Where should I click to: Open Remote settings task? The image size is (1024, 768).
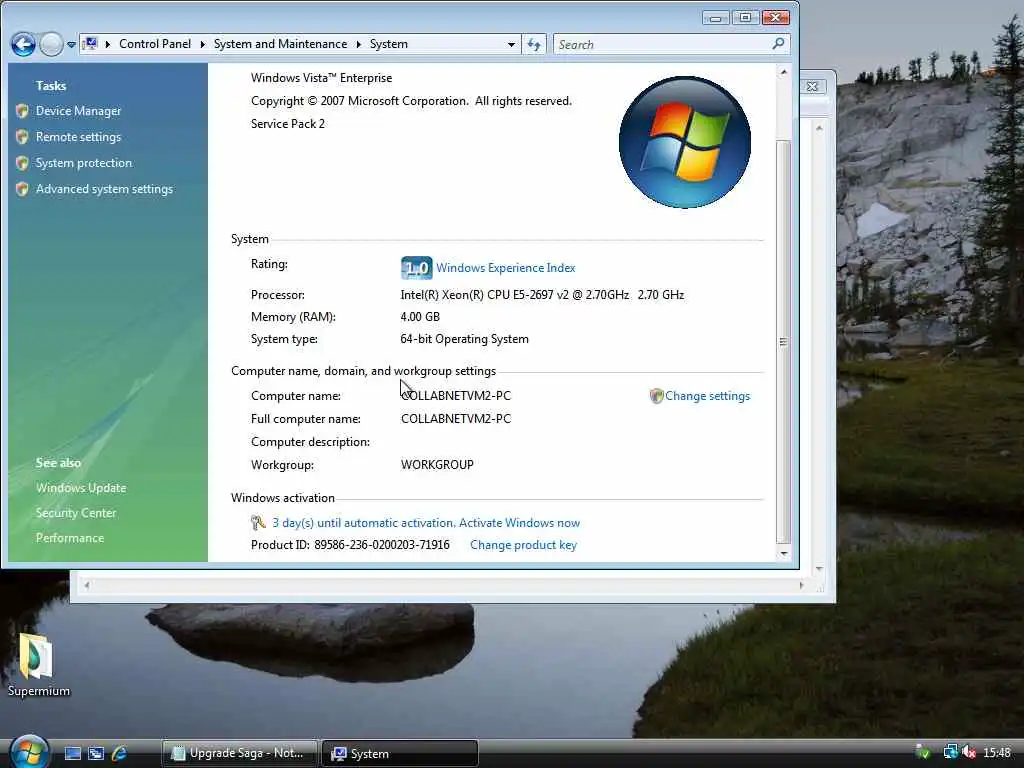tap(78, 137)
